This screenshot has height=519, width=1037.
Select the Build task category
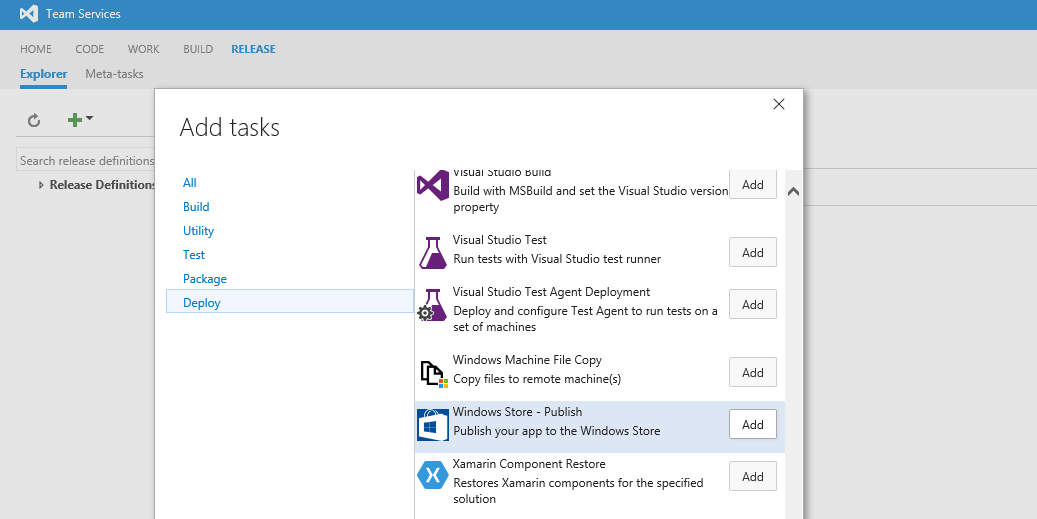tap(196, 207)
